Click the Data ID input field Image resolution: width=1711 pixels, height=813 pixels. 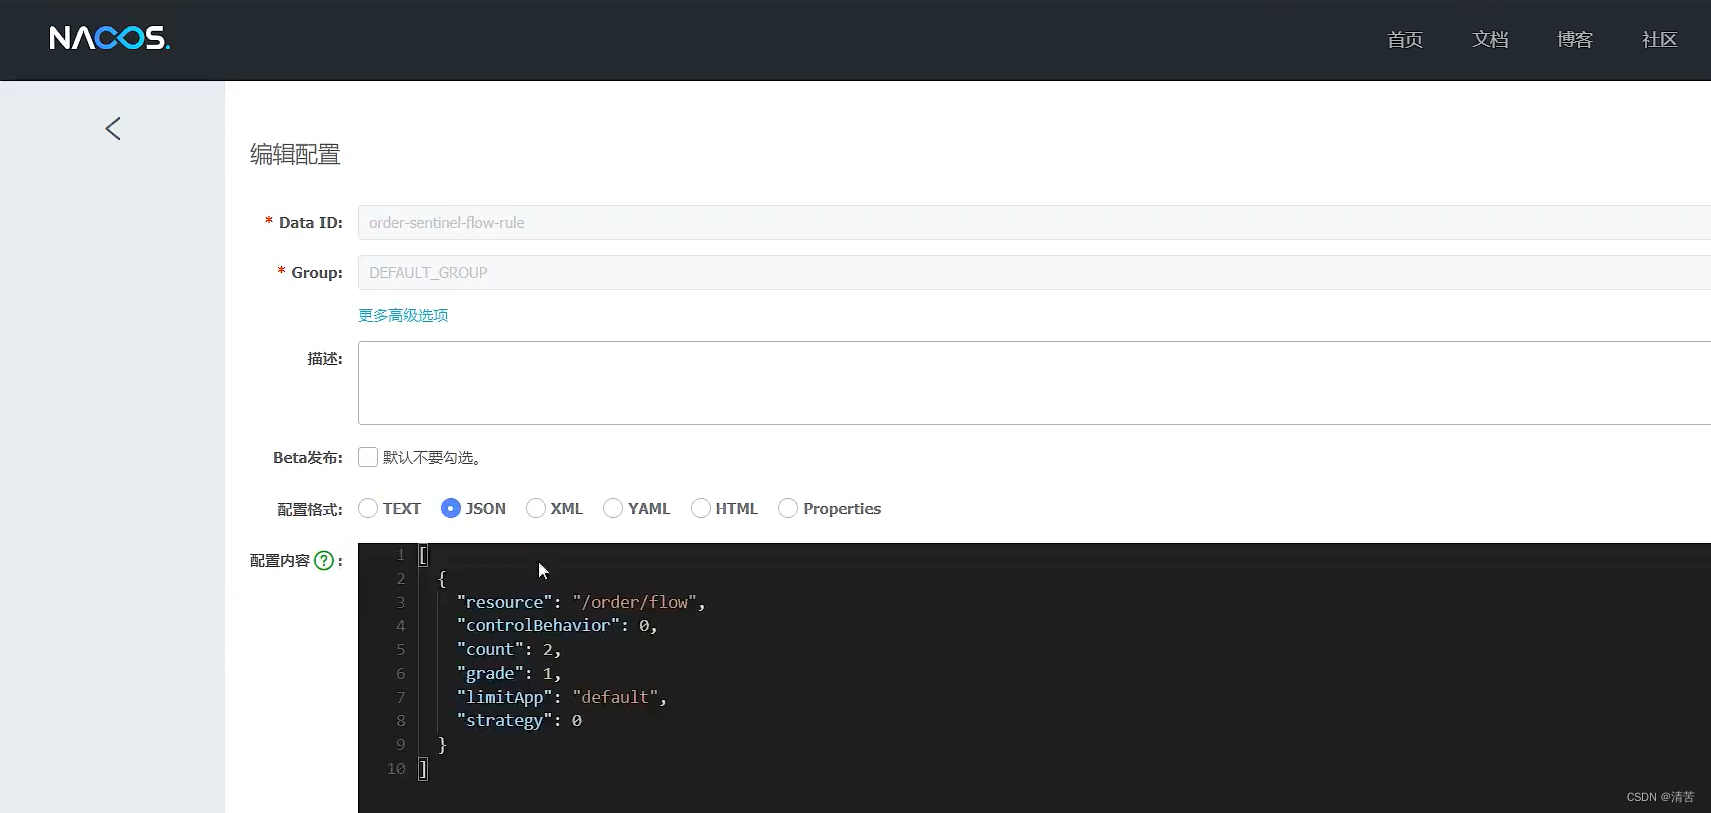1034,223
